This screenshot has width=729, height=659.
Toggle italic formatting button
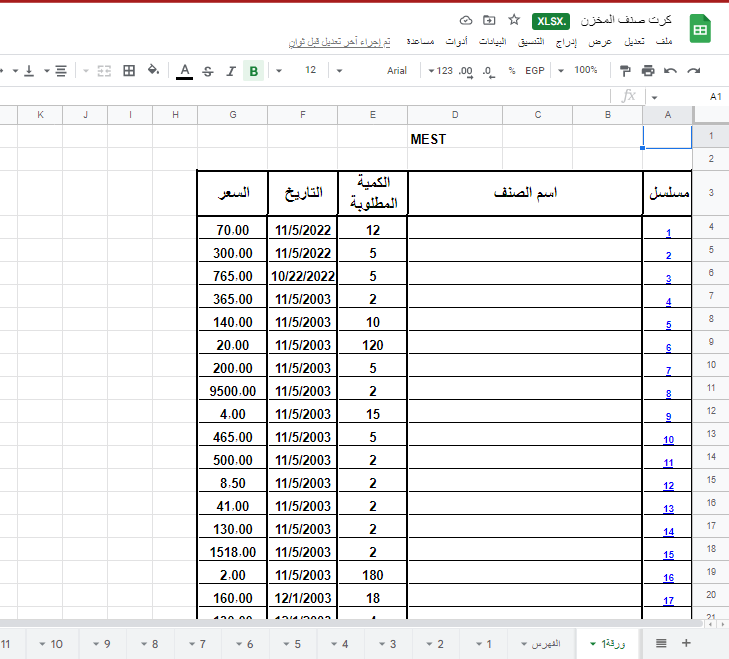[x=230, y=71]
